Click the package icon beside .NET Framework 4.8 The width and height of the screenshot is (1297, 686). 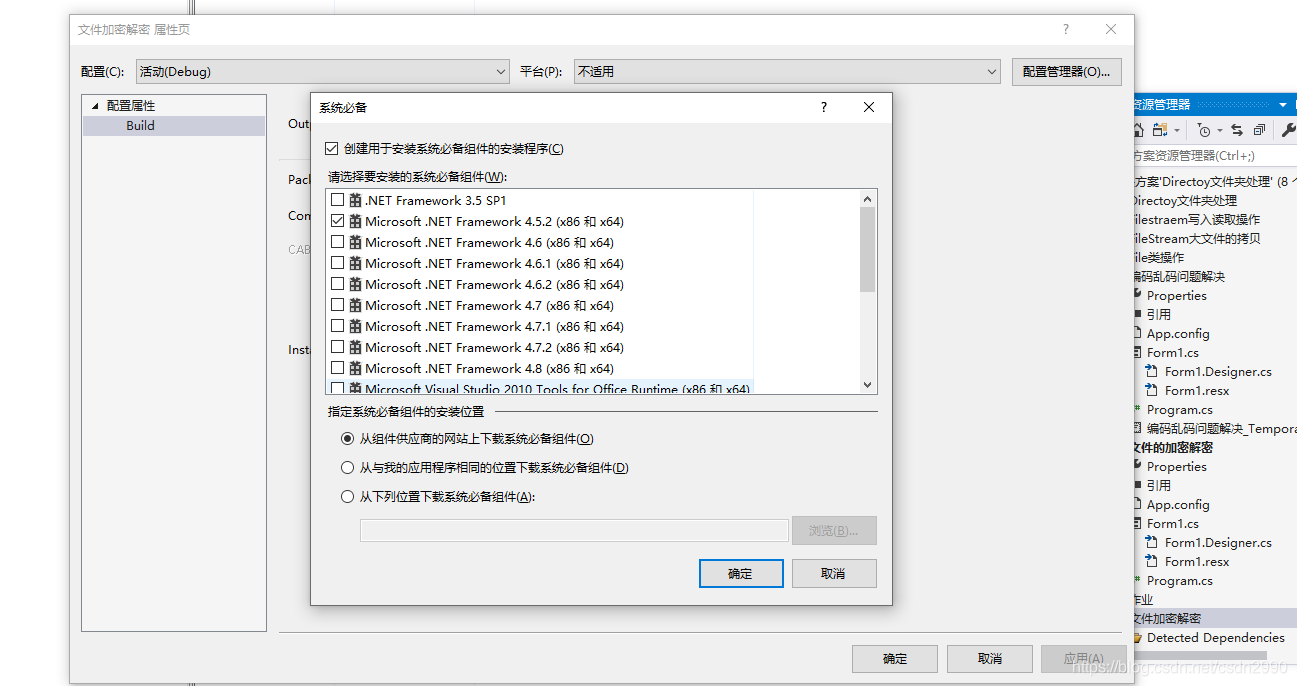click(x=355, y=368)
